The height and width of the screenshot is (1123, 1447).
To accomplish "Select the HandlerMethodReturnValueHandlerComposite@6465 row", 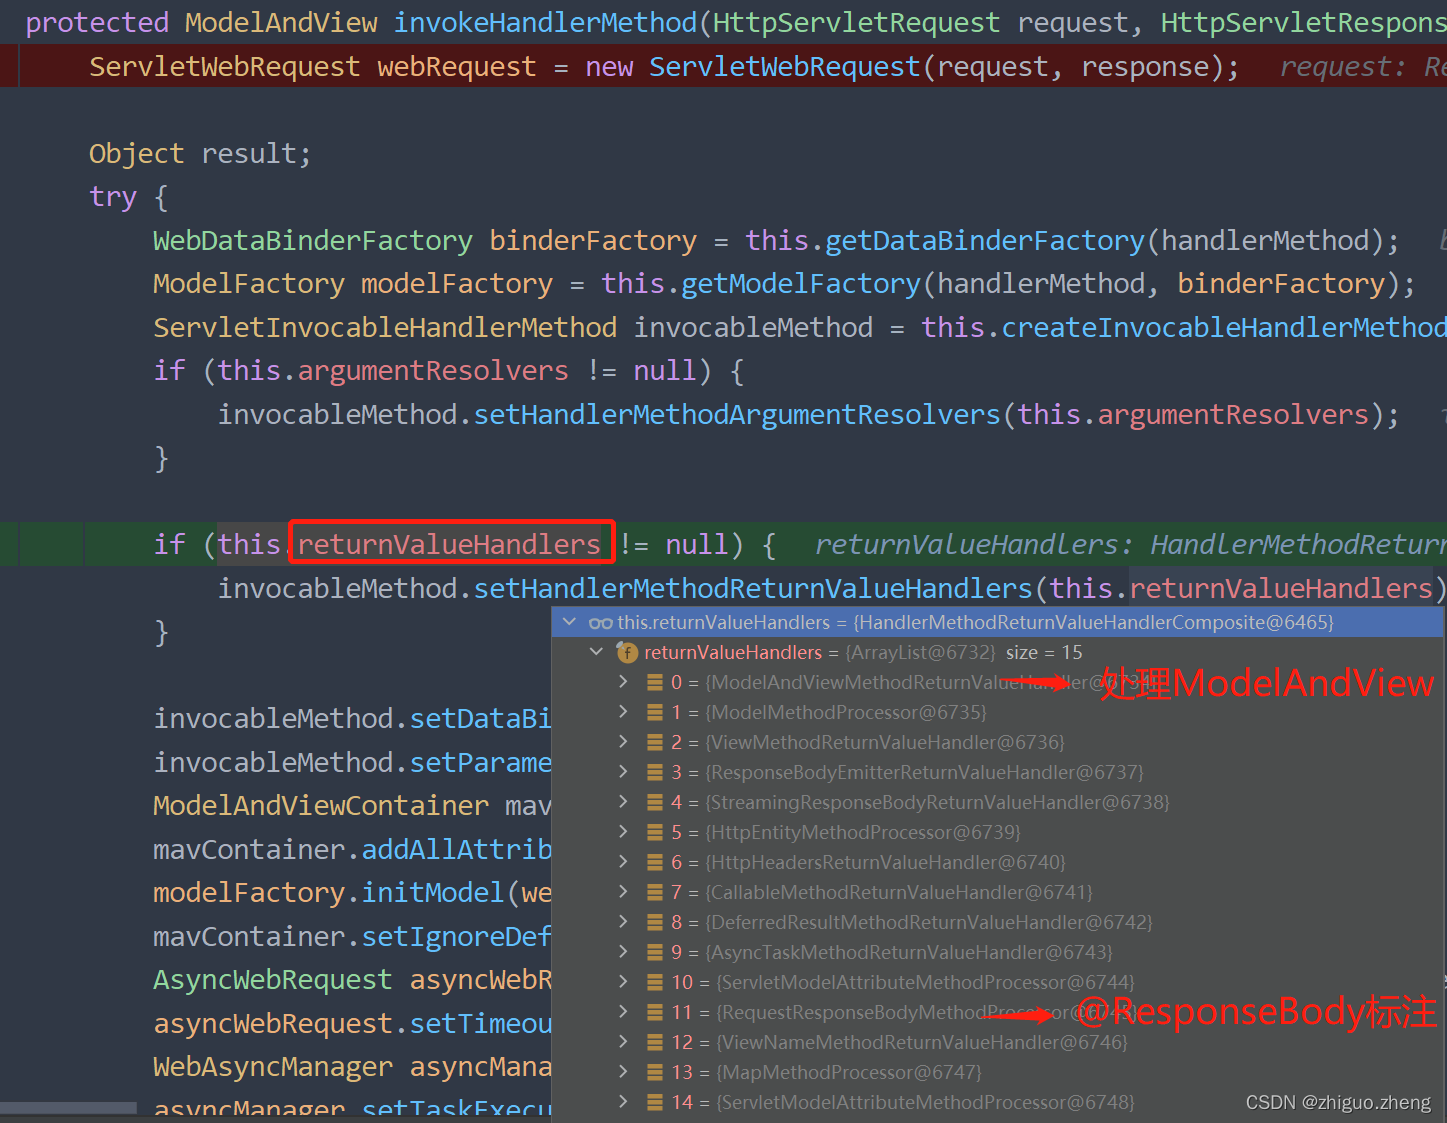I will (997, 622).
